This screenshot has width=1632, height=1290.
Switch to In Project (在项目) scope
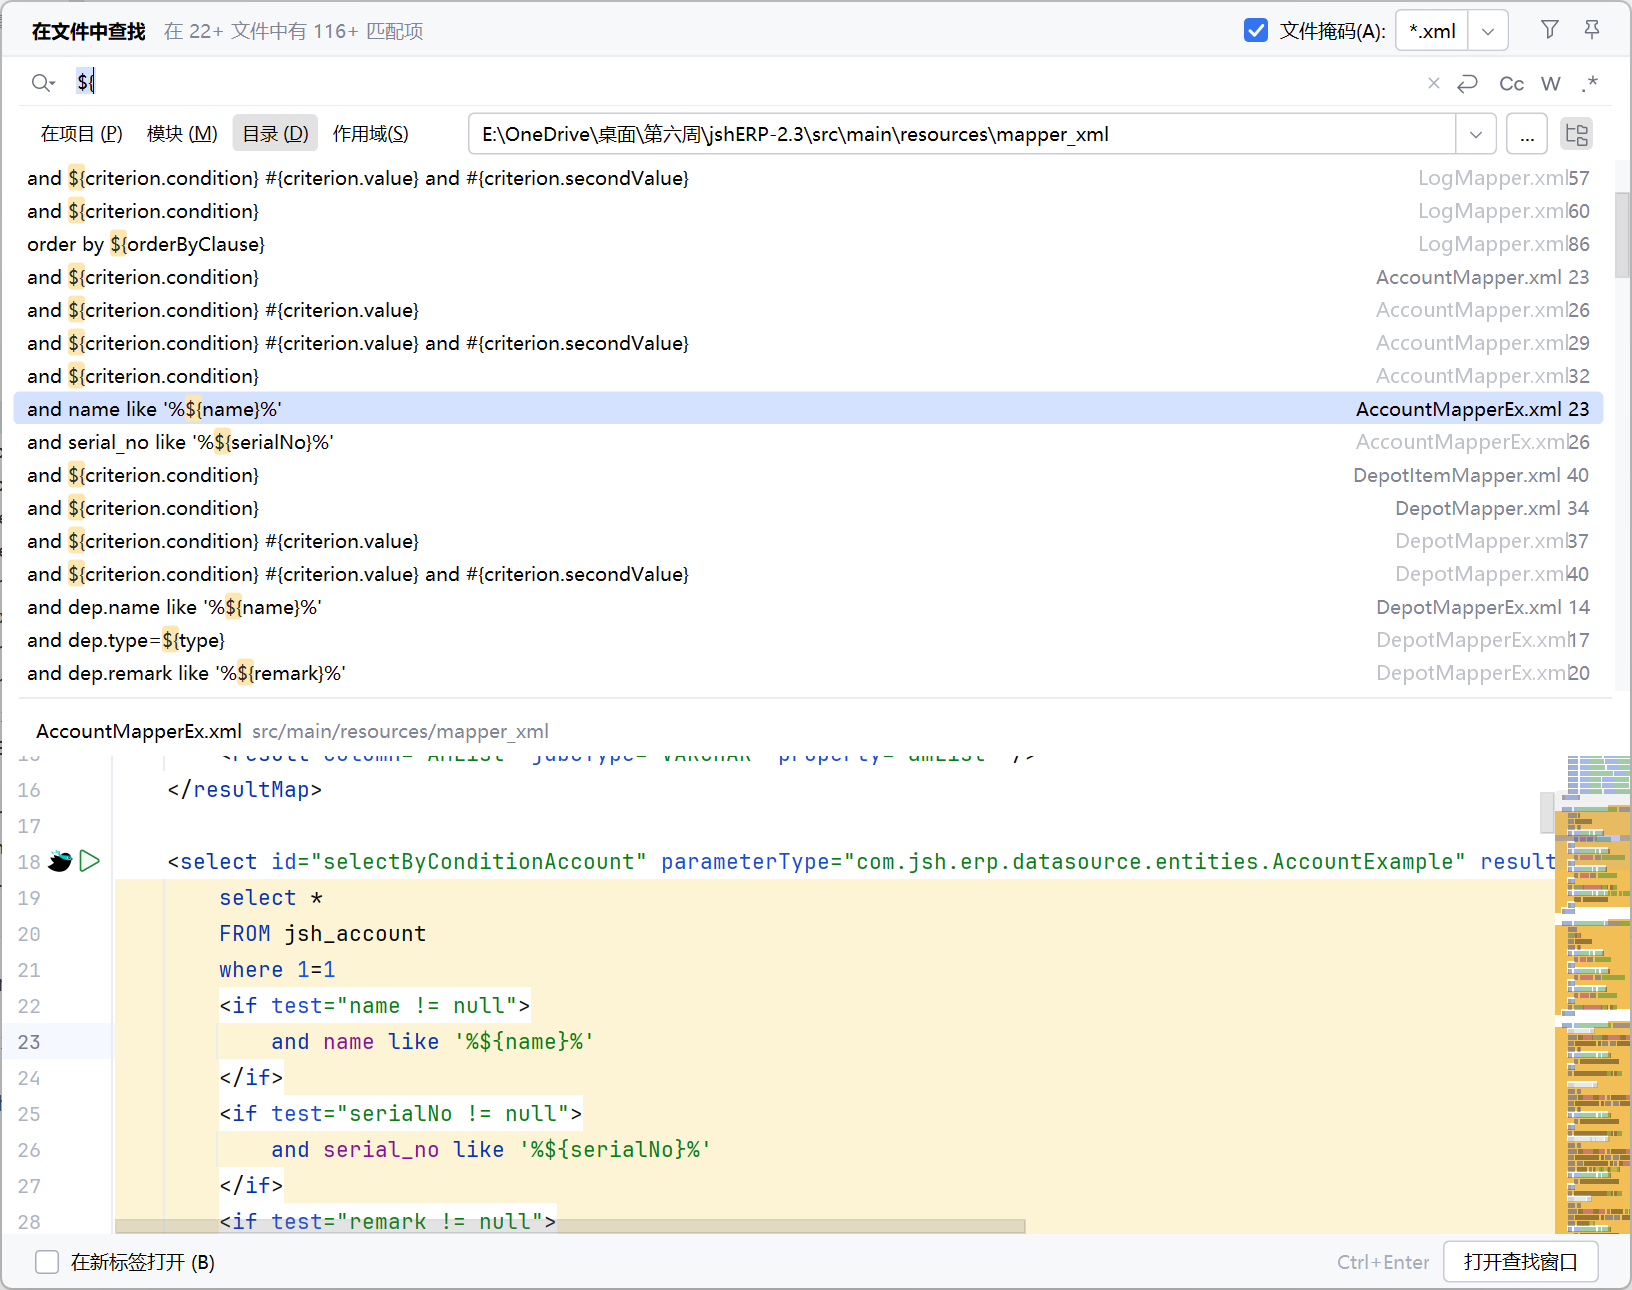coord(82,134)
